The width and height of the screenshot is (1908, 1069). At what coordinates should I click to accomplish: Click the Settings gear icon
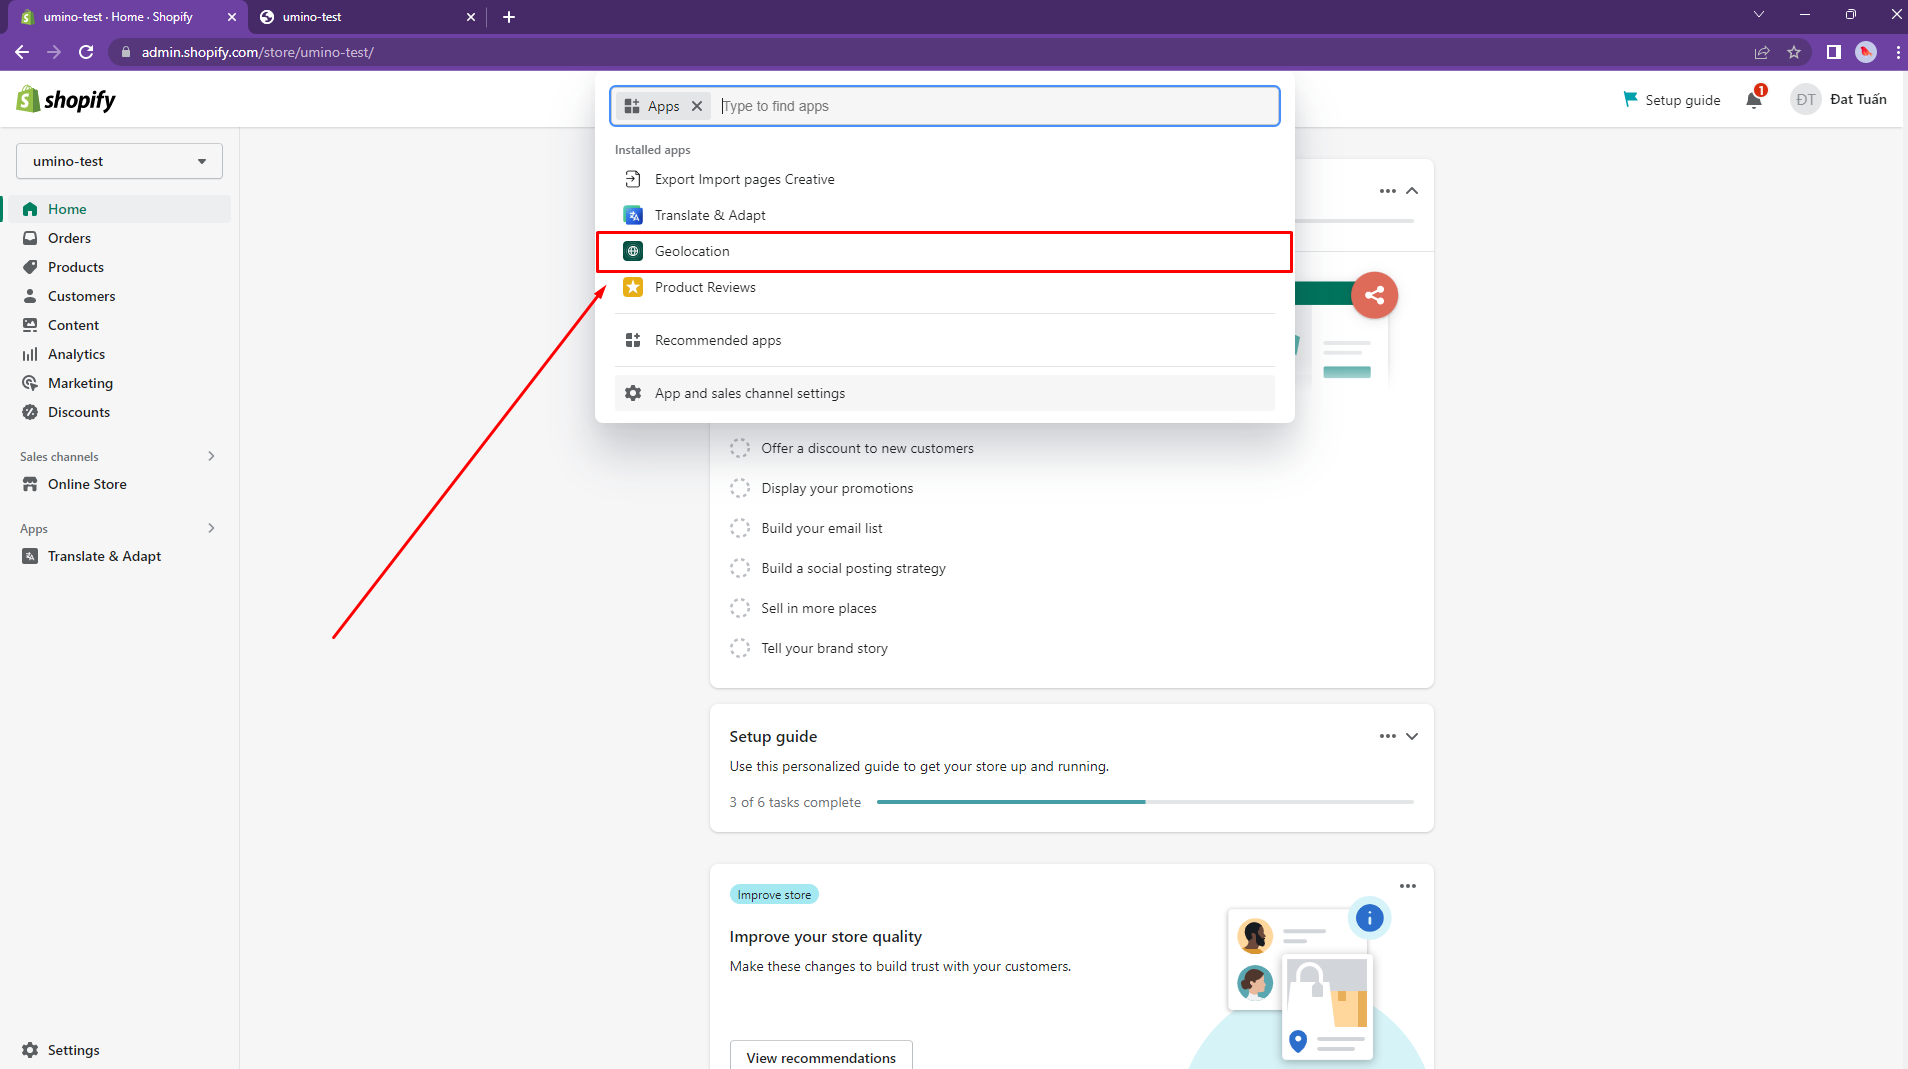coord(30,1050)
